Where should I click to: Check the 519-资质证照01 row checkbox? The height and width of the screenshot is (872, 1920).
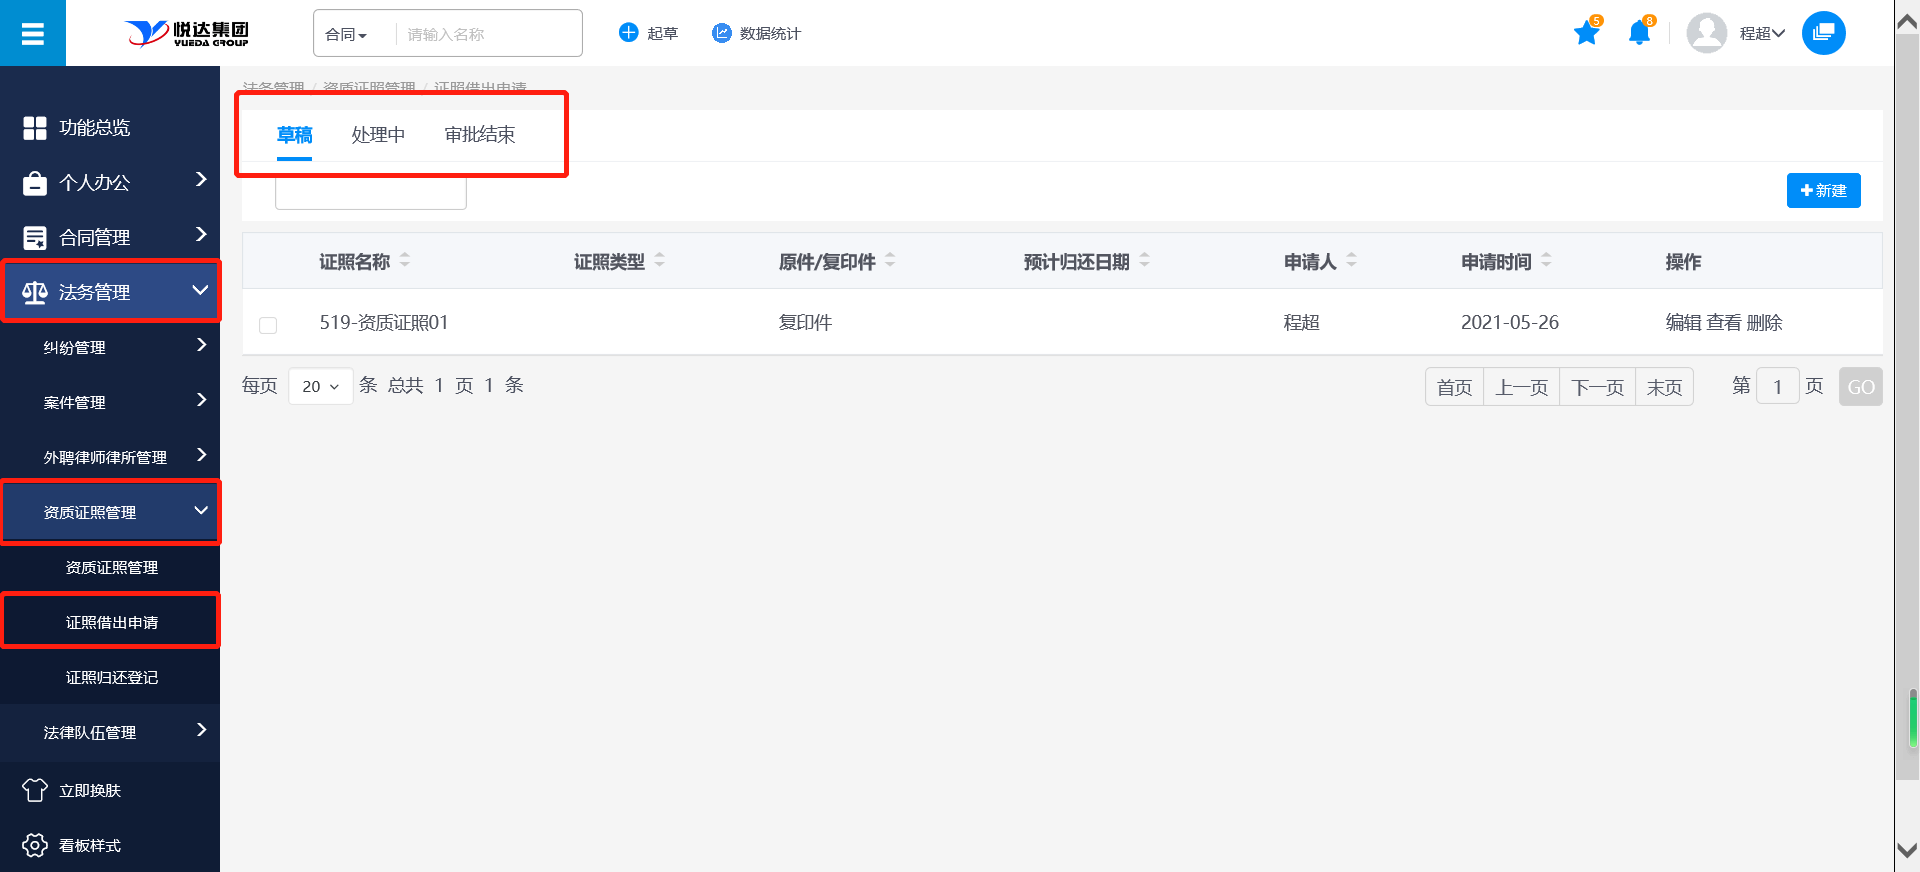click(268, 325)
